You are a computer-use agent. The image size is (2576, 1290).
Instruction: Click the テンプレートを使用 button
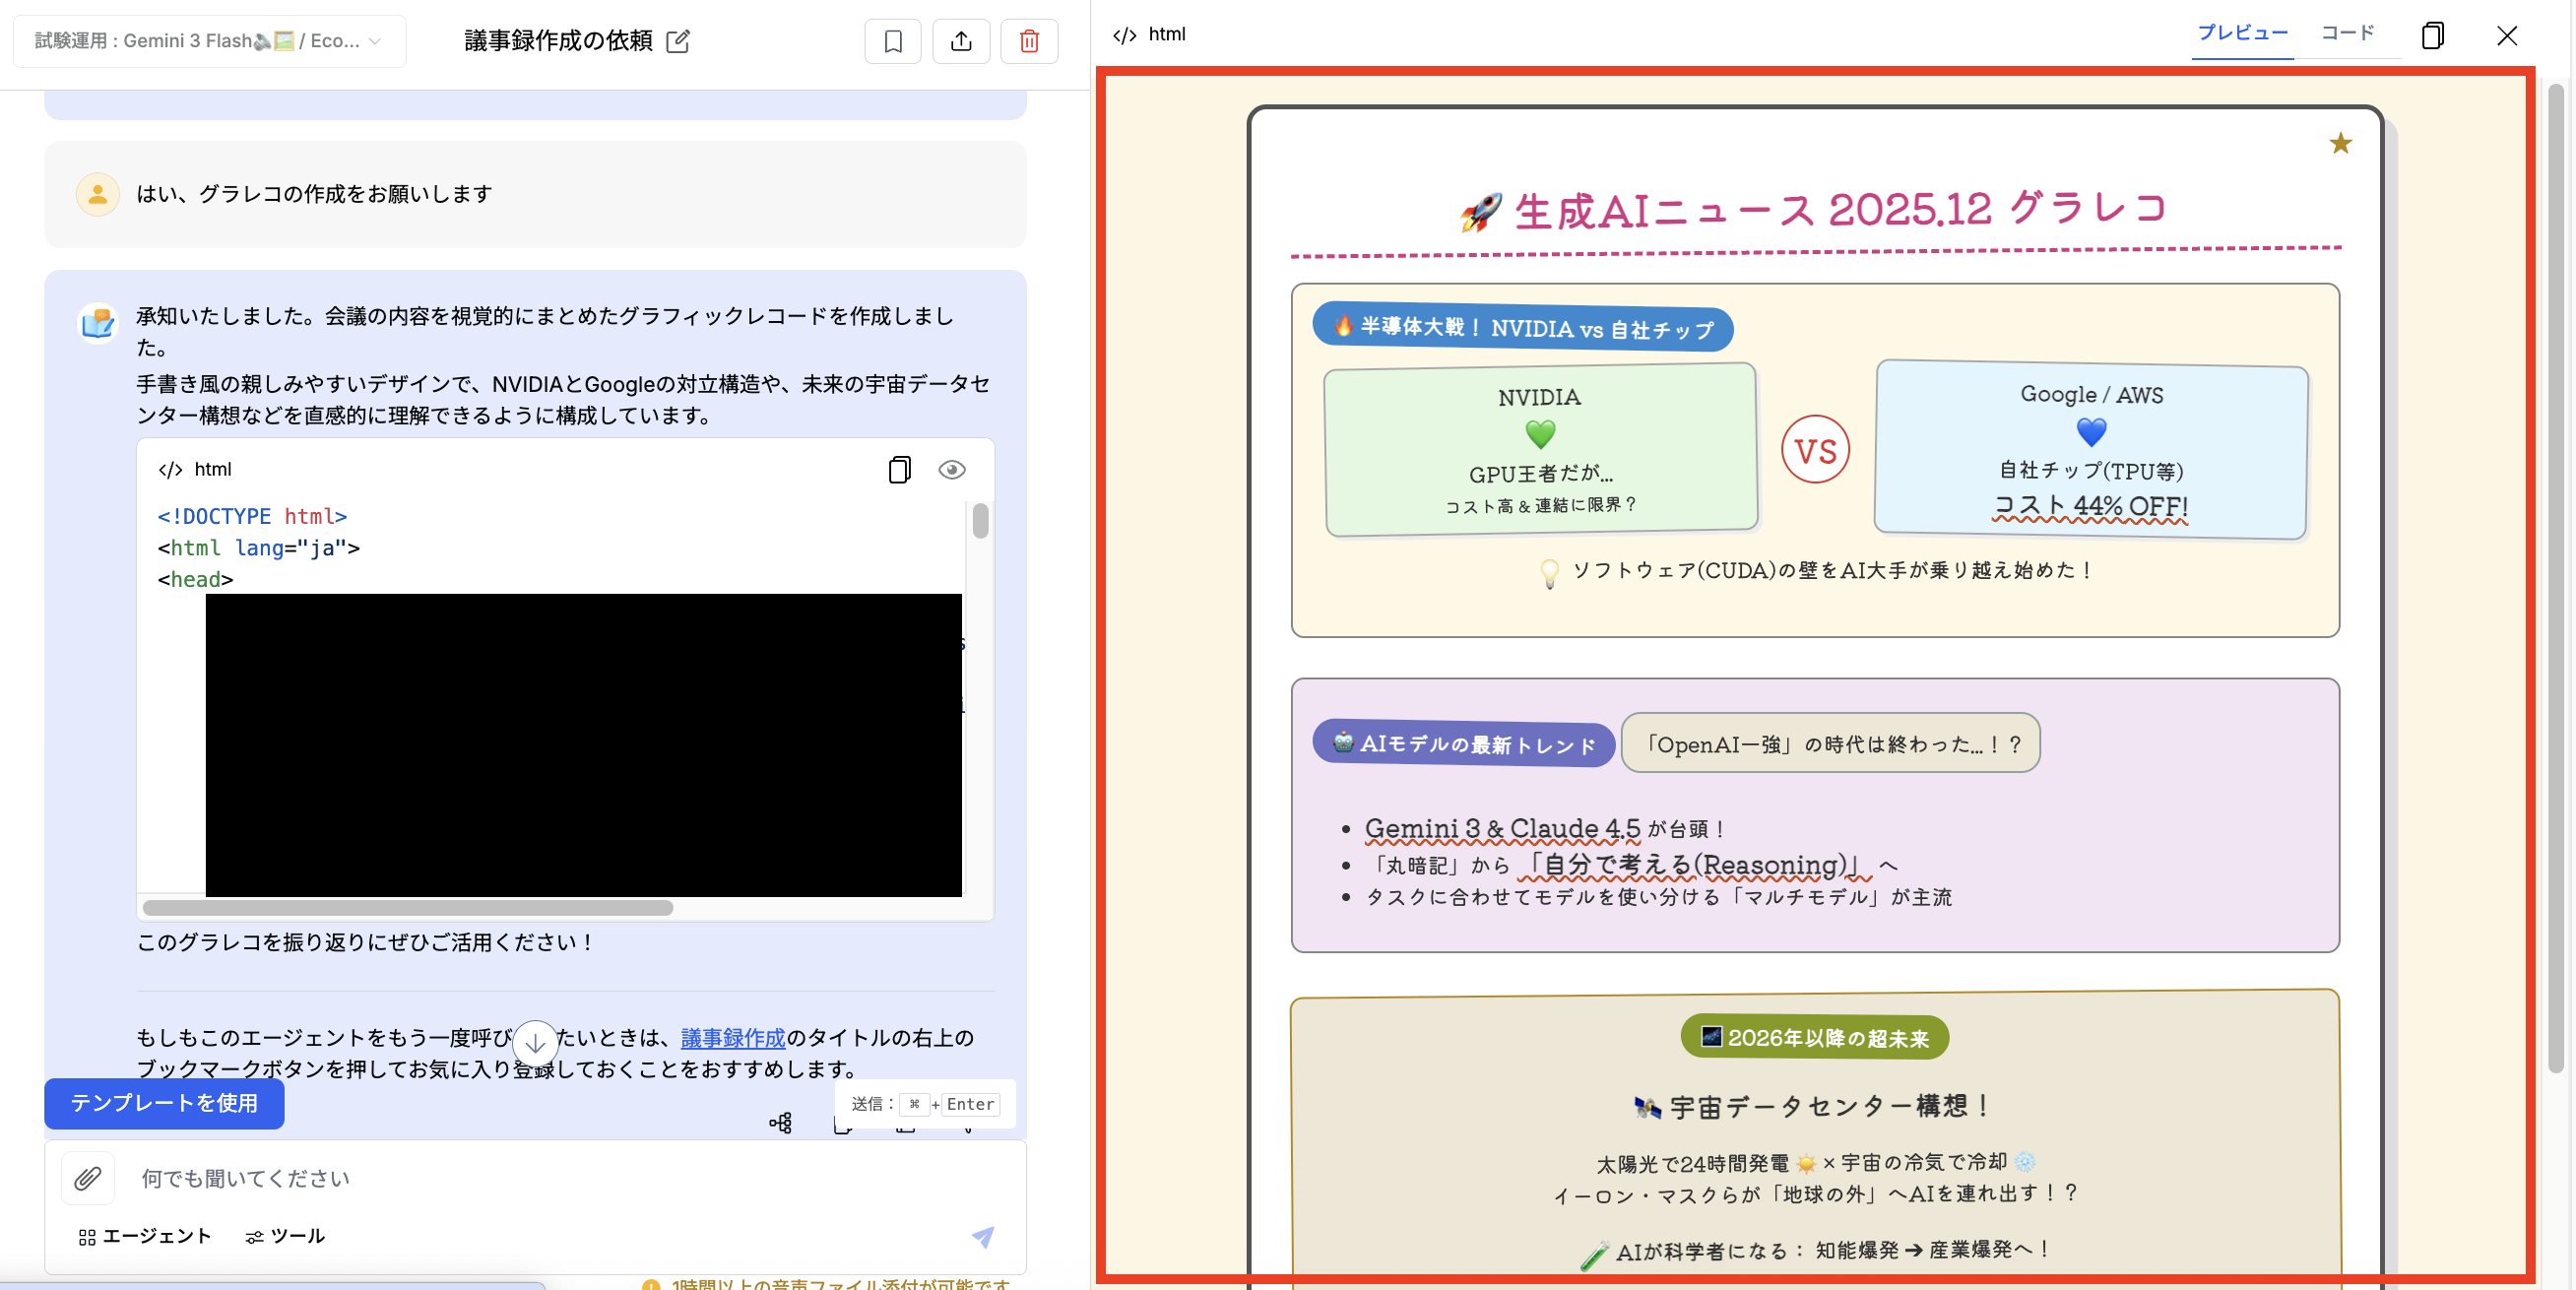tap(164, 1103)
